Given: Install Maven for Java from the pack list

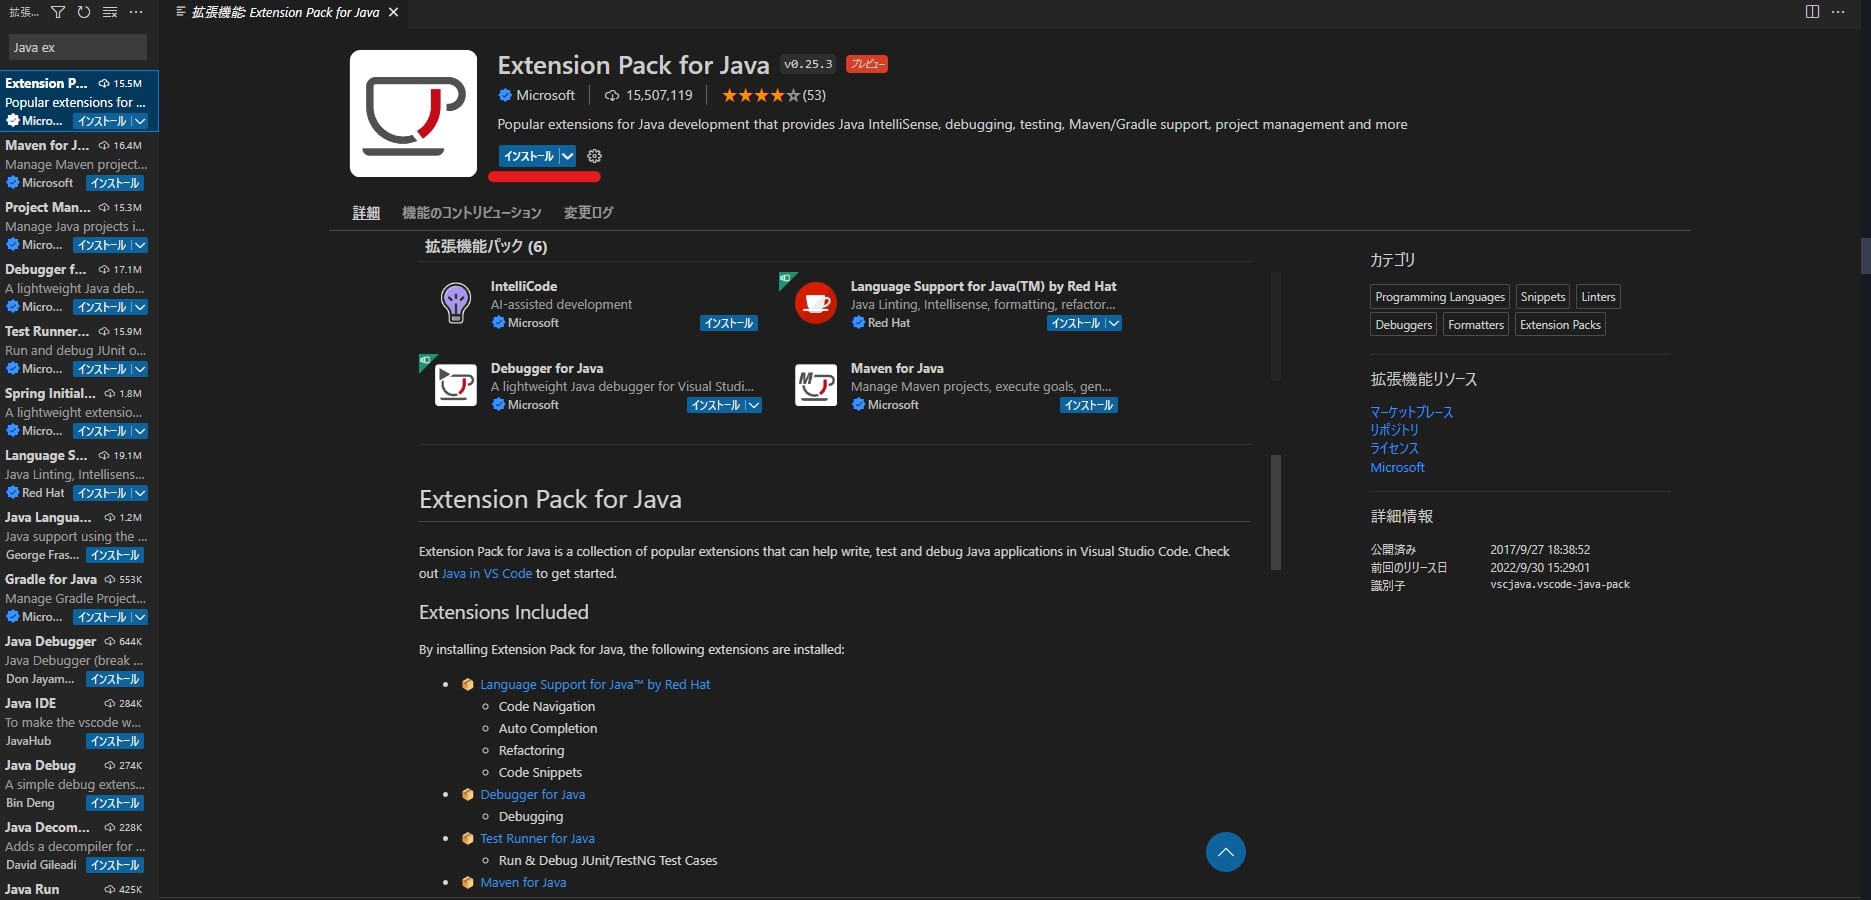Looking at the screenshot, I should pos(1089,405).
